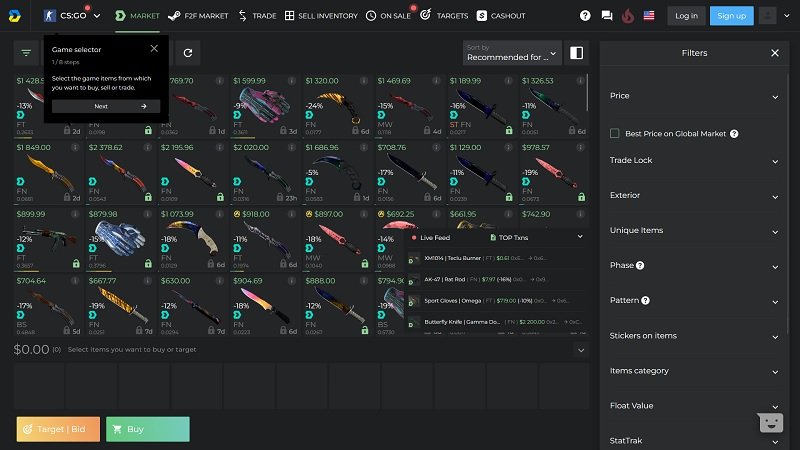Click the green Buy button

147,429
